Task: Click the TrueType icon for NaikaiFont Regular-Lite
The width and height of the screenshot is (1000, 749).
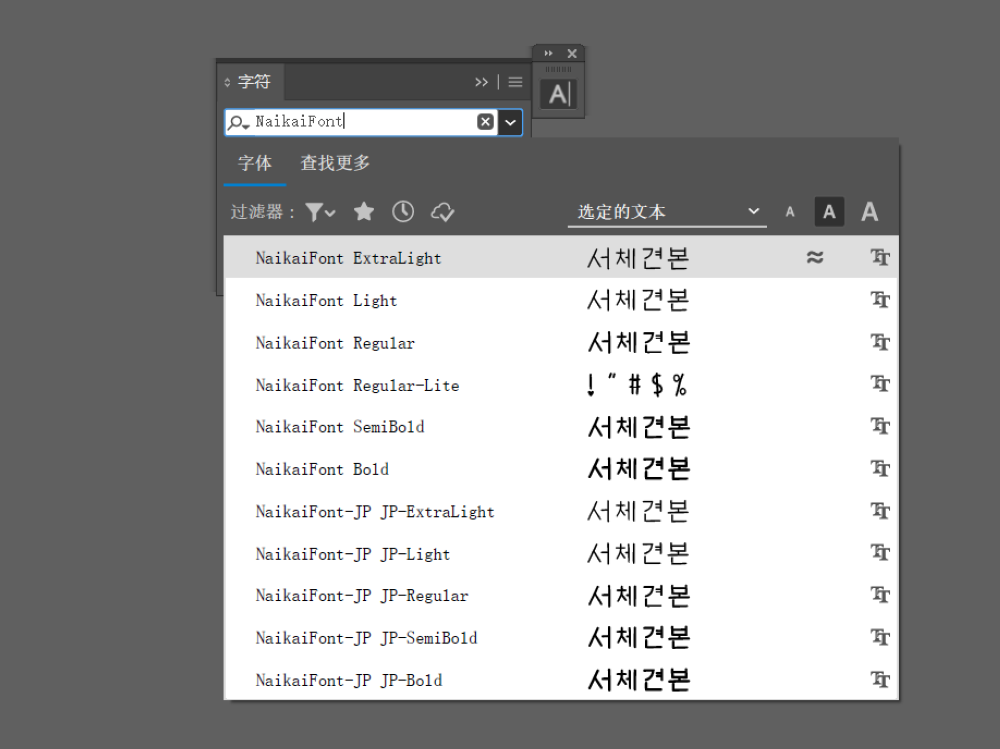Action: (880, 383)
